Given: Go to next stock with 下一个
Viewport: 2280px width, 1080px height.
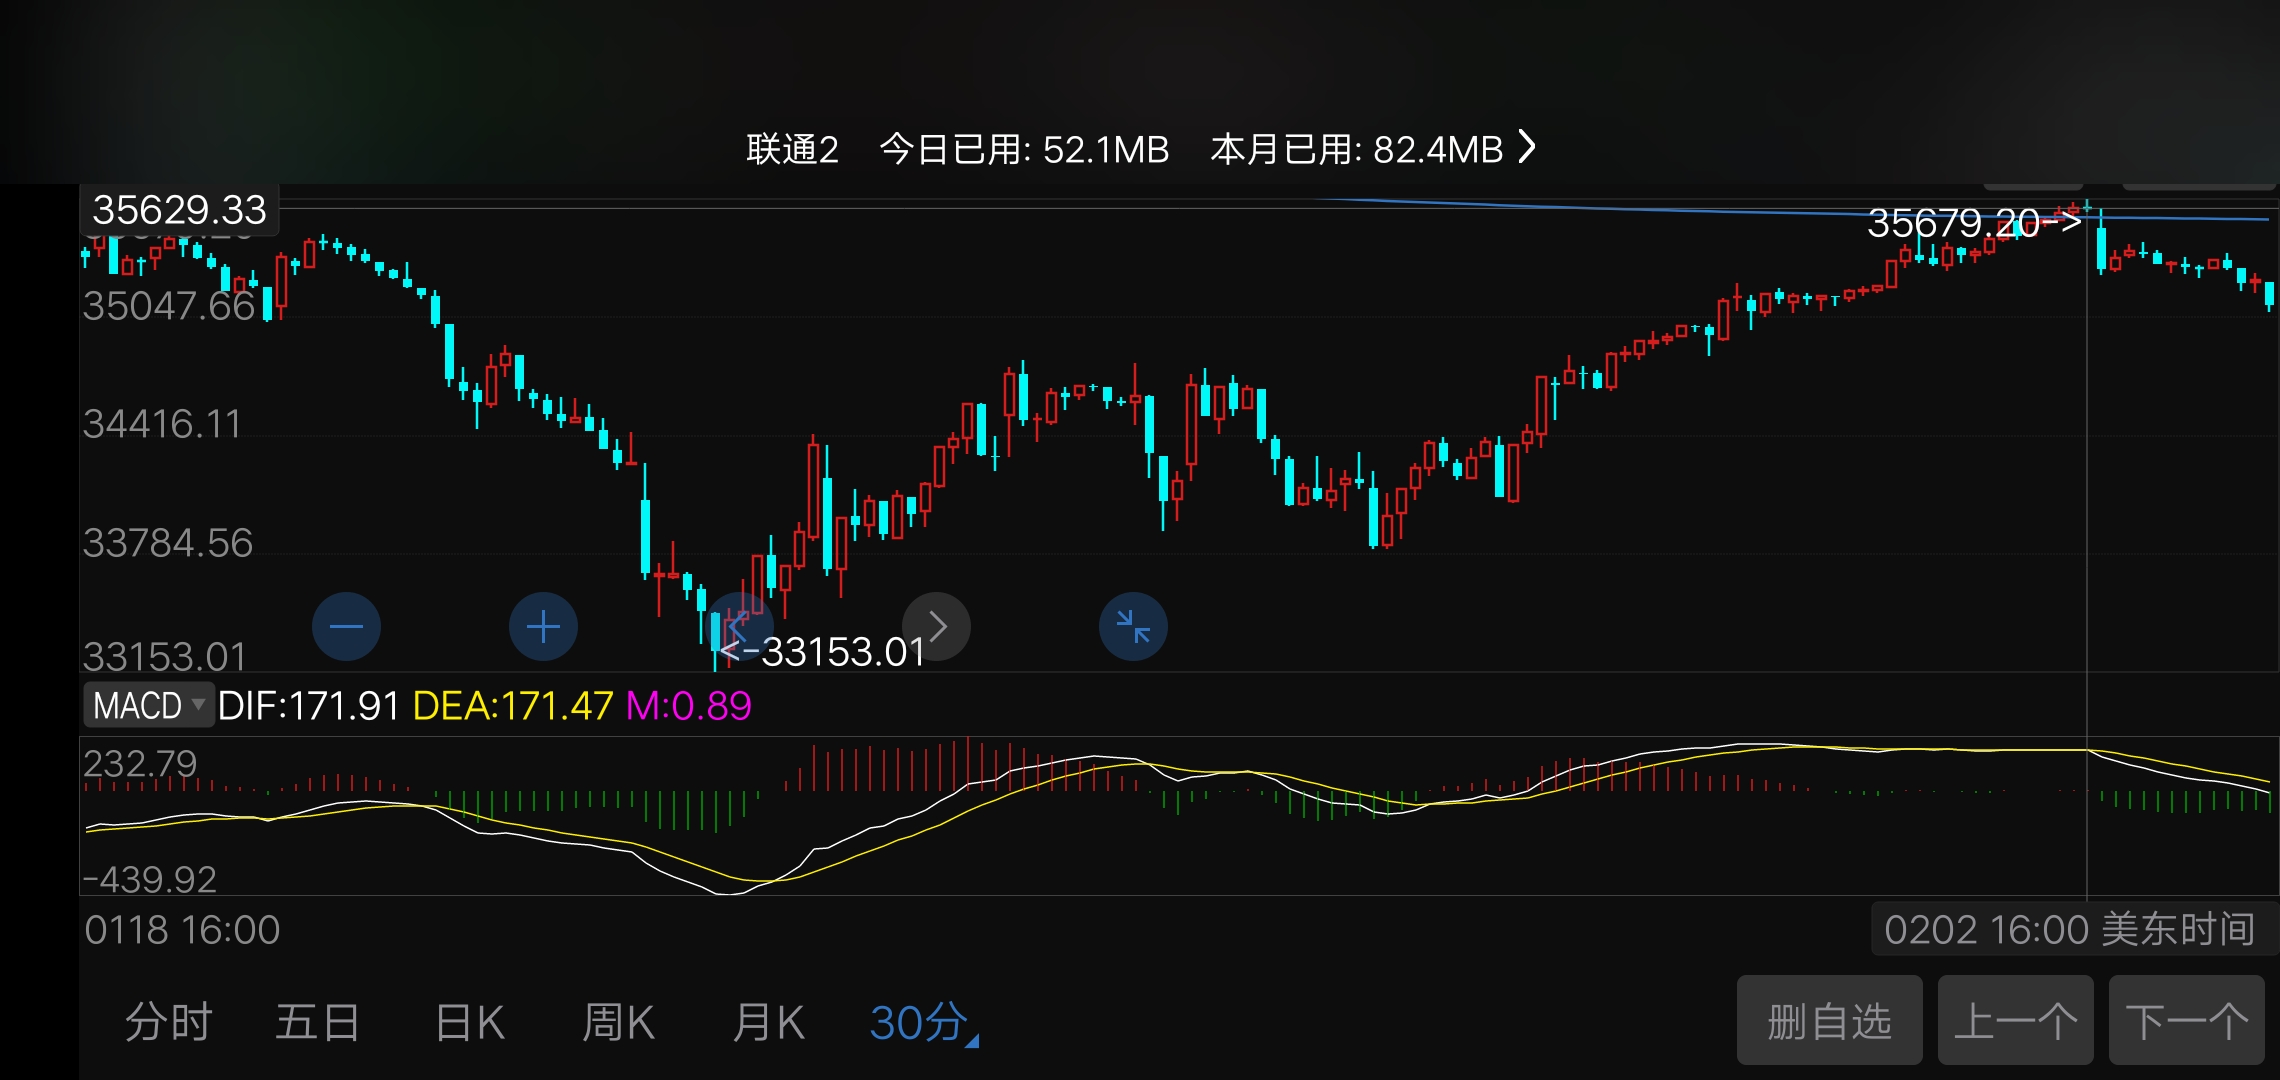Looking at the screenshot, I should pyautogui.click(x=2186, y=1021).
